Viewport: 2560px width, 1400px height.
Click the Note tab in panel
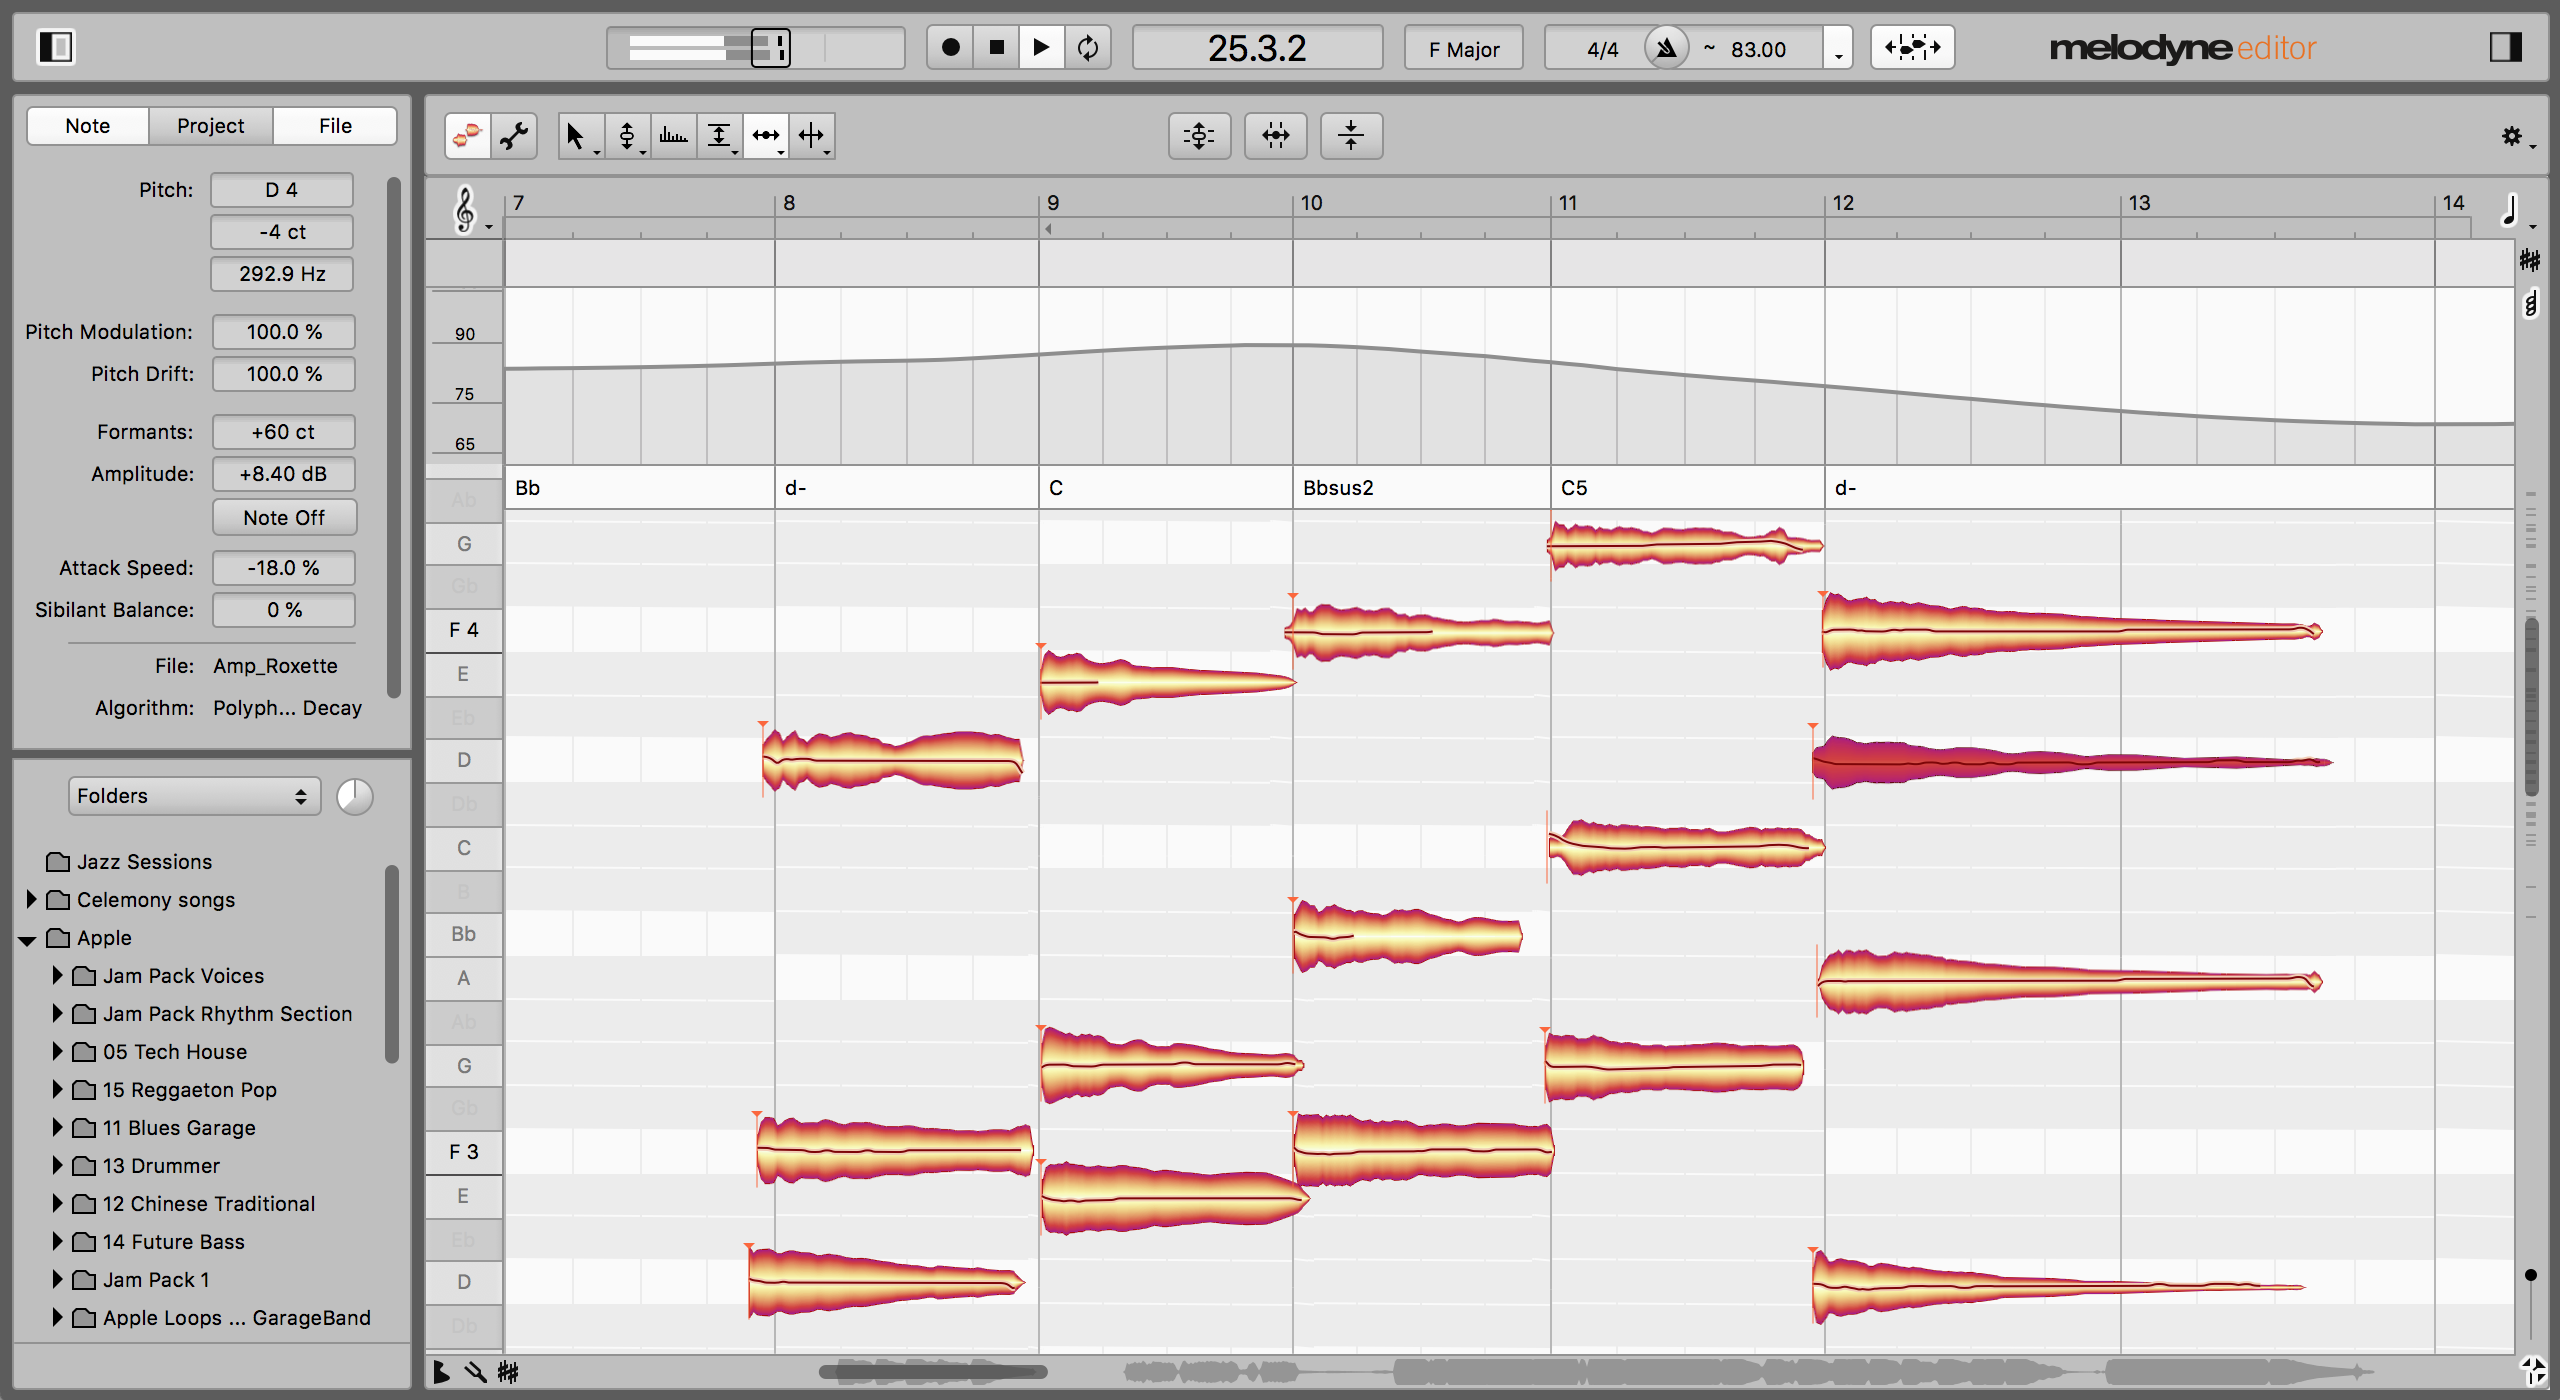(x=84, y=122)
